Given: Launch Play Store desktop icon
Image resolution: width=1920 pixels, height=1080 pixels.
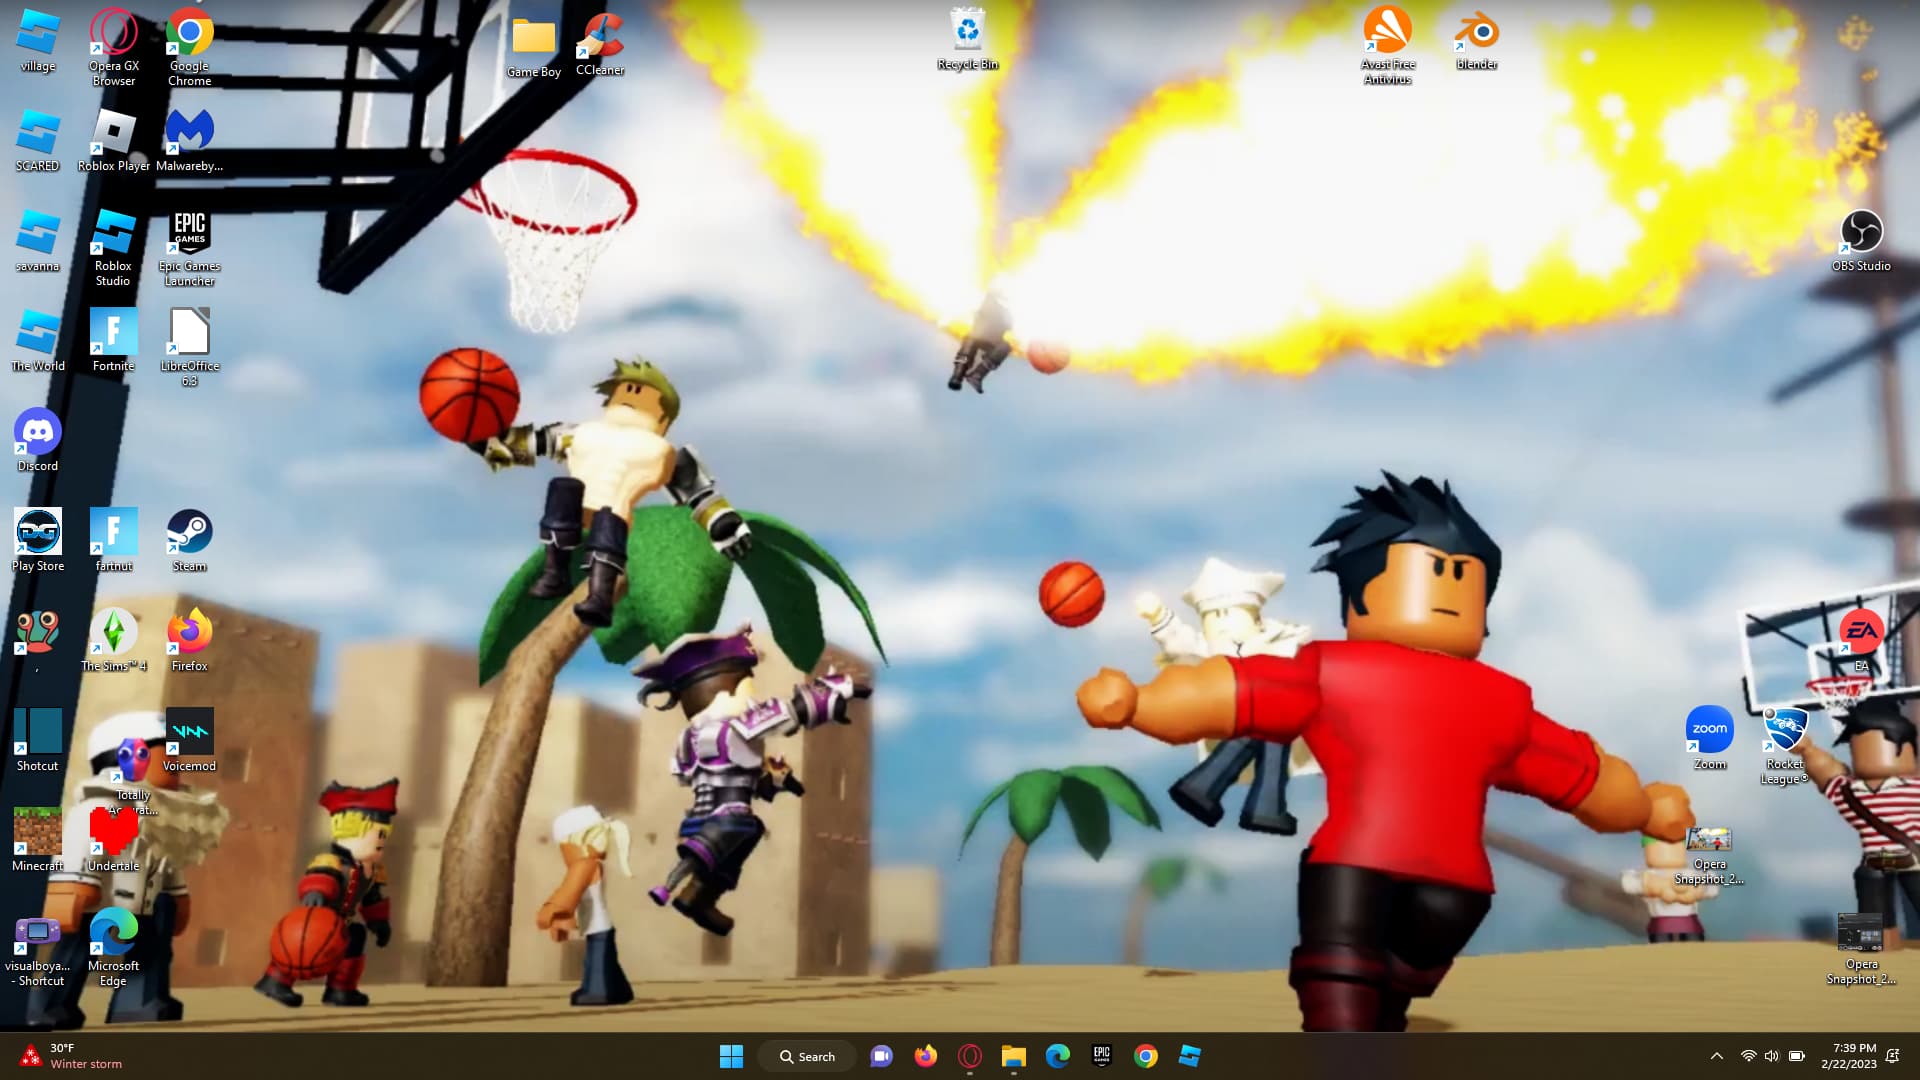Looking at the screenshot, I should (38, 541).
